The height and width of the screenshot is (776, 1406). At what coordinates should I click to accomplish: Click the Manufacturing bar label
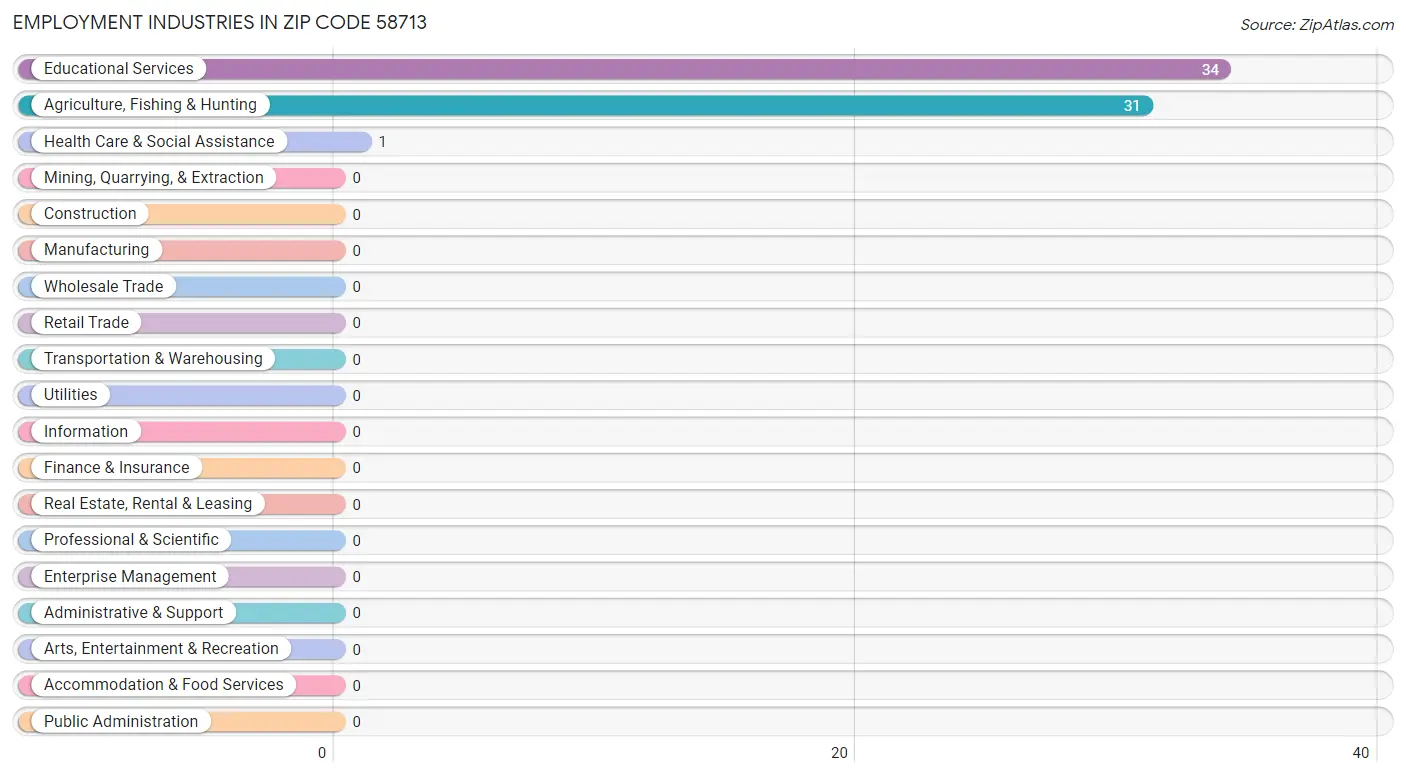tap(96, 250)
